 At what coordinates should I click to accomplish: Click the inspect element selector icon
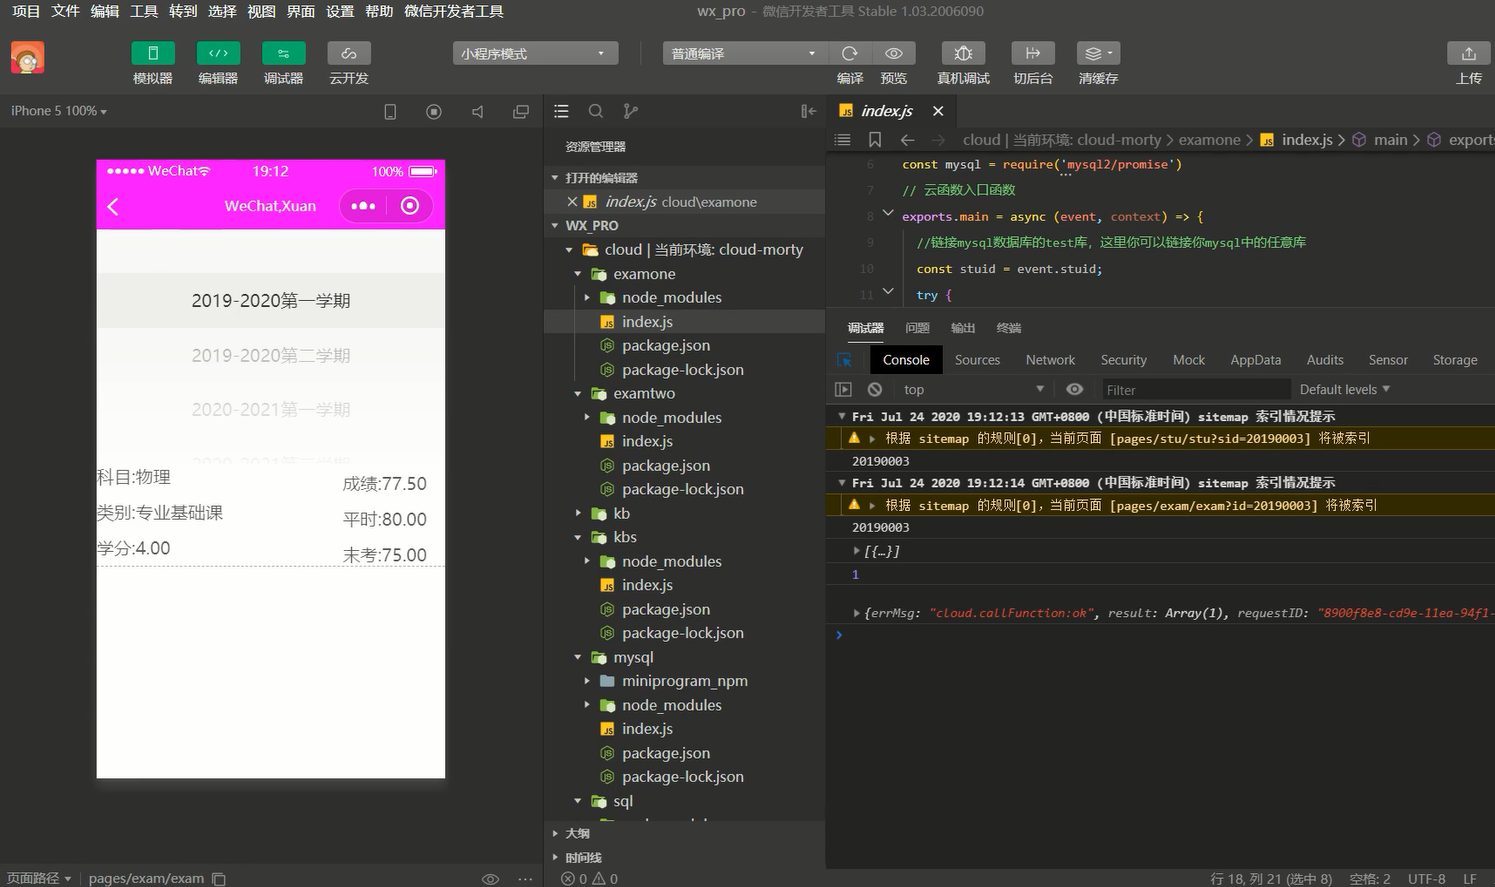coord(845,360)
